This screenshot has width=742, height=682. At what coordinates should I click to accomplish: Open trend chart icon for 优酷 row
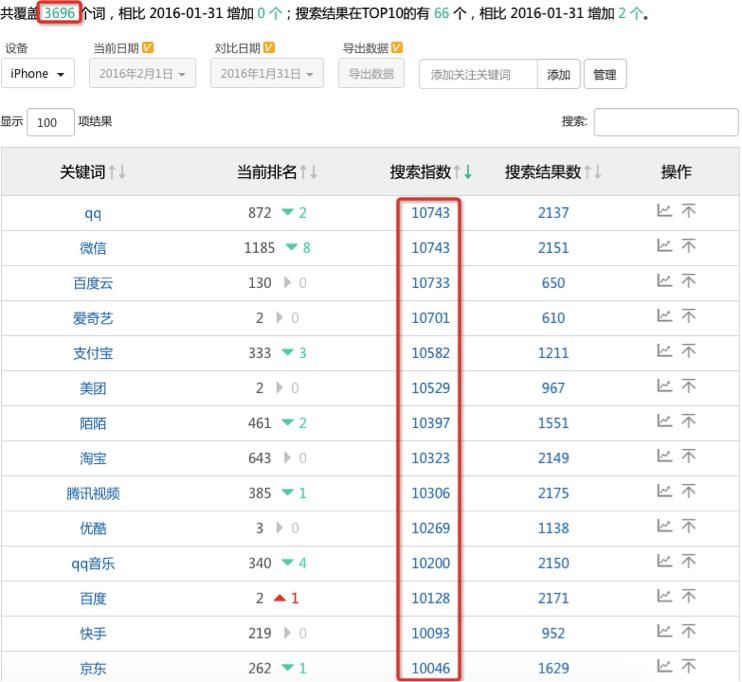[664, 526]
